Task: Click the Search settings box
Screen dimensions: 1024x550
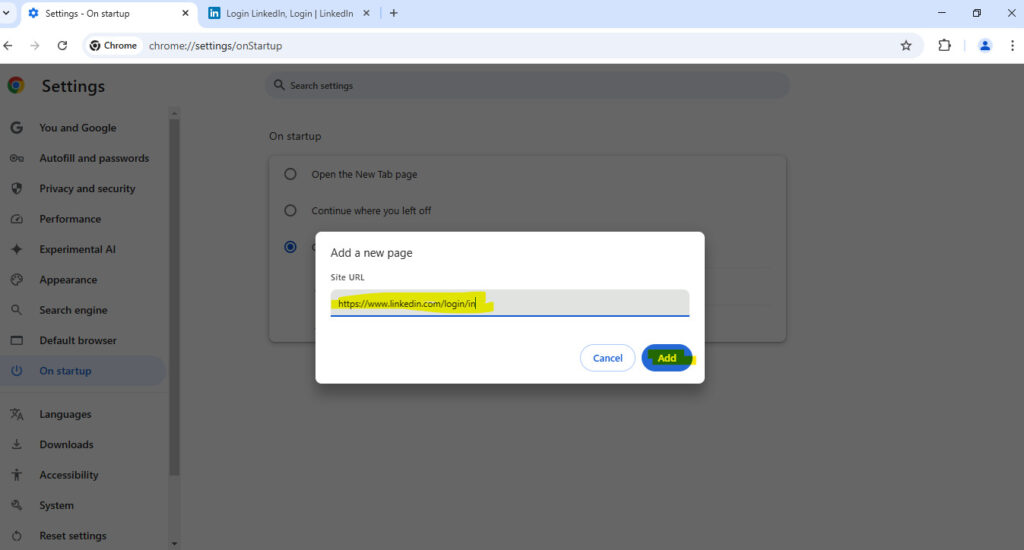Action: tap(527, 86)
